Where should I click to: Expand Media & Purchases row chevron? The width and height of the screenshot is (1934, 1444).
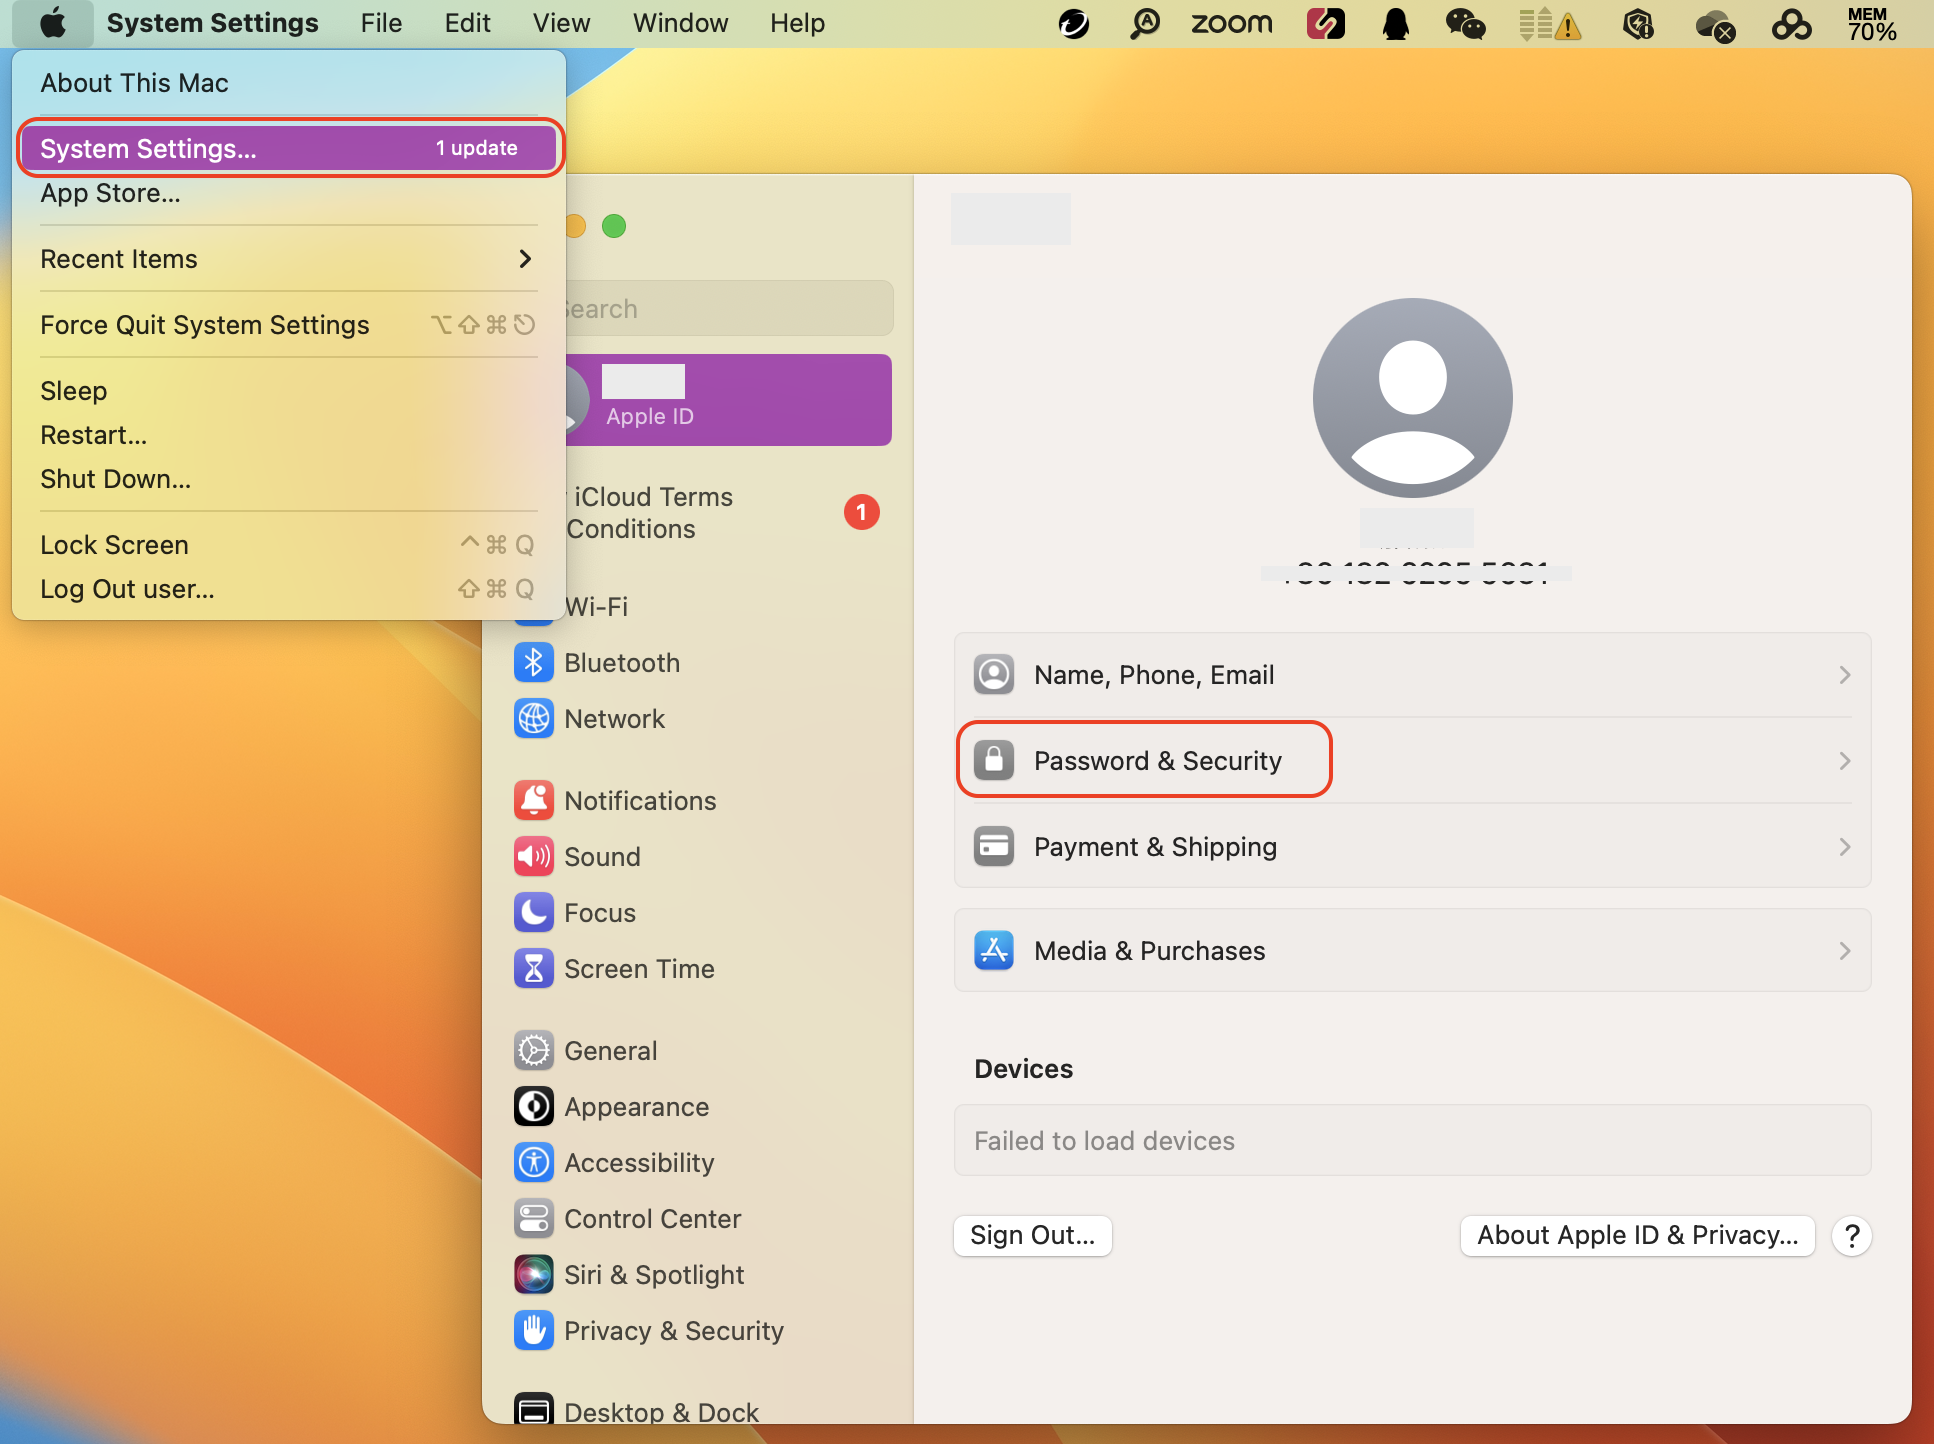click(1844, 951)
